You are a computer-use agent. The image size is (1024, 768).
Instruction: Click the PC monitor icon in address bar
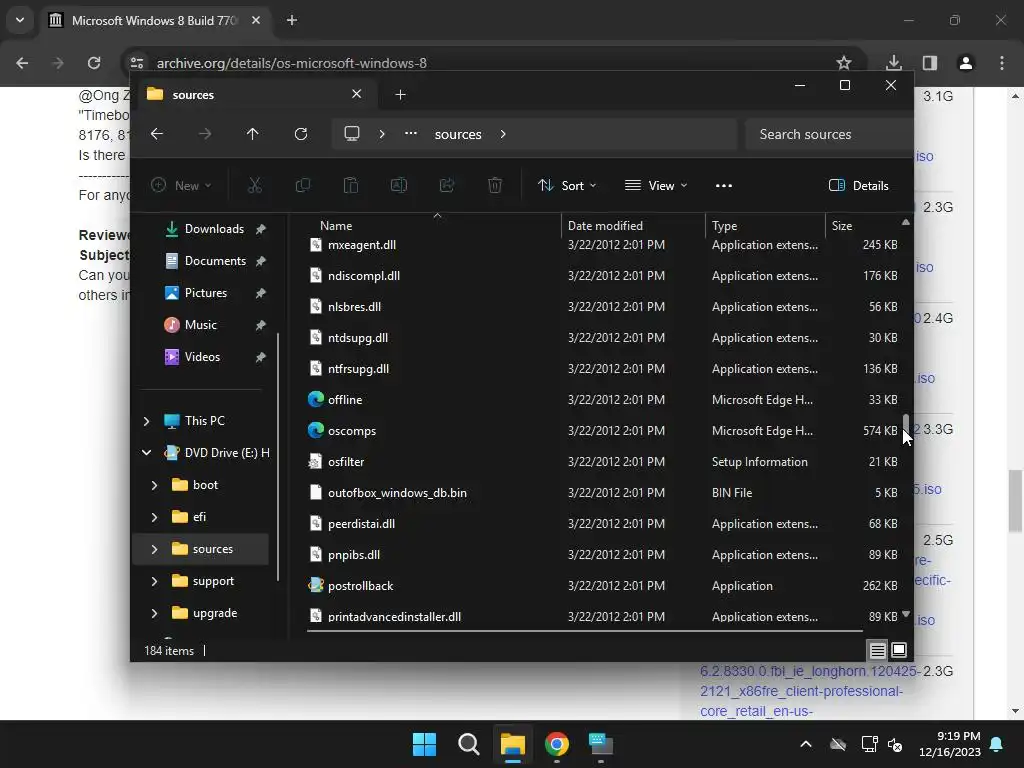[352, 134]
